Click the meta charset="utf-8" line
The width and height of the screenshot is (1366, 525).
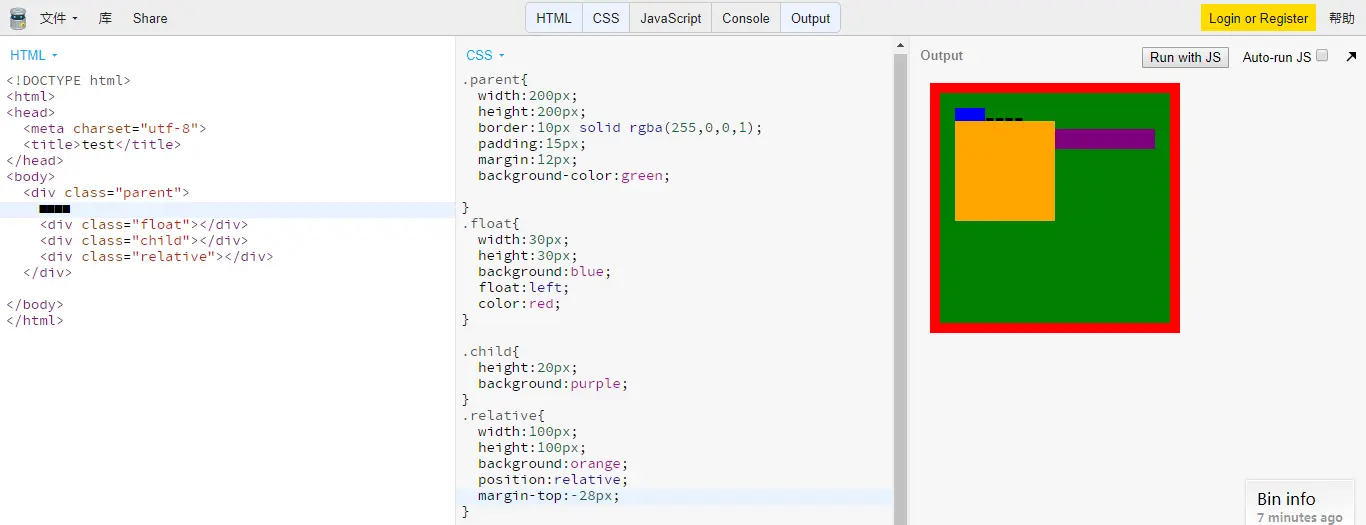coord(115,128)
